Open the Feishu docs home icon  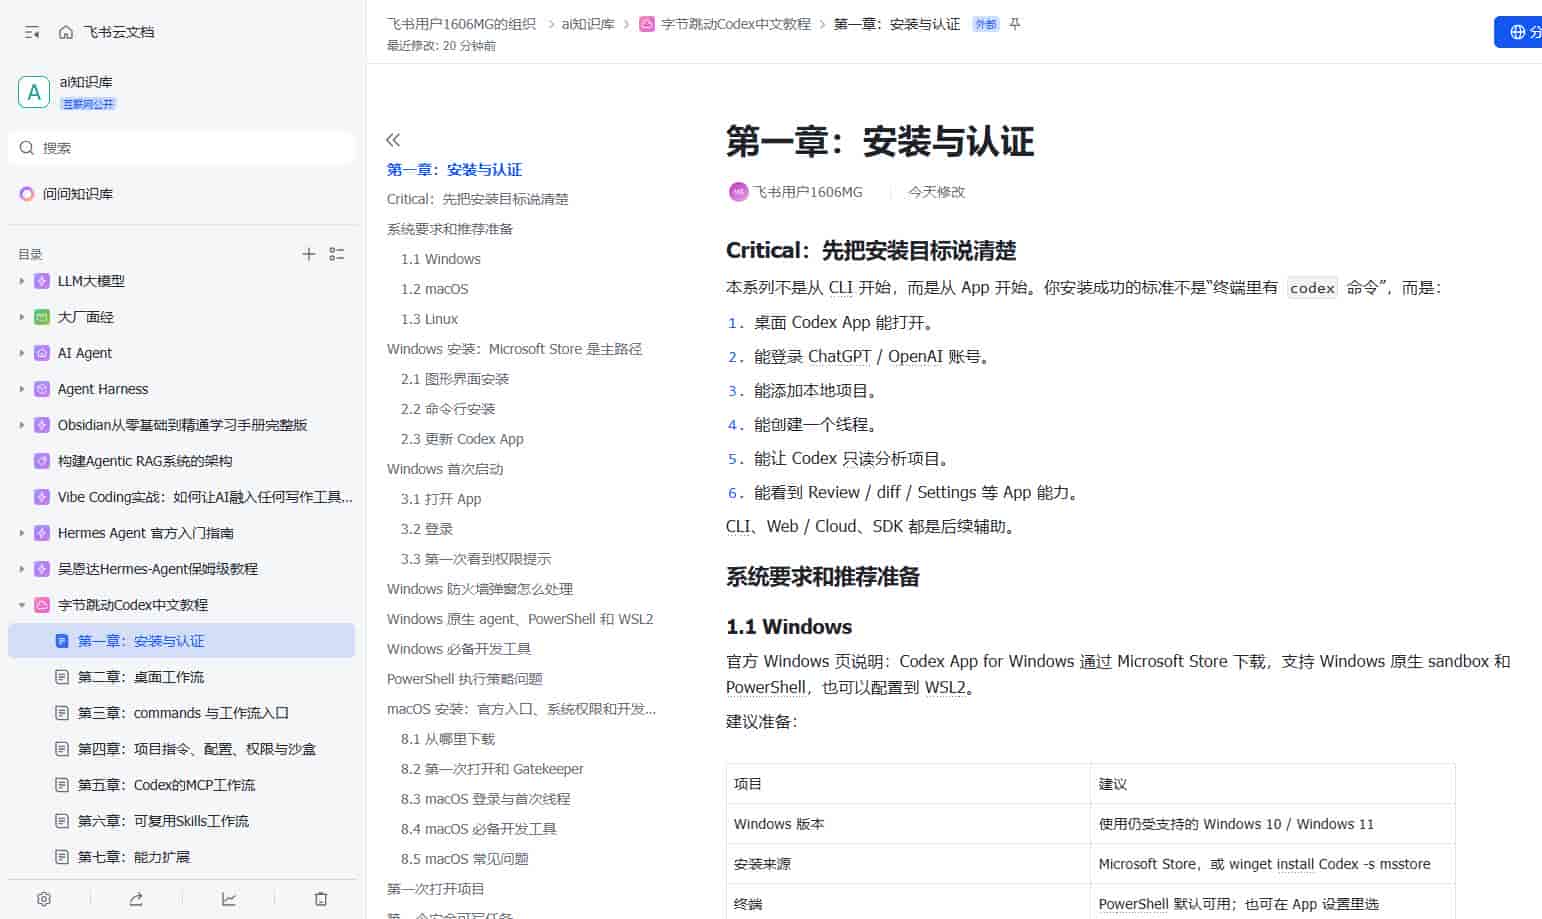(x=66, y=32)
